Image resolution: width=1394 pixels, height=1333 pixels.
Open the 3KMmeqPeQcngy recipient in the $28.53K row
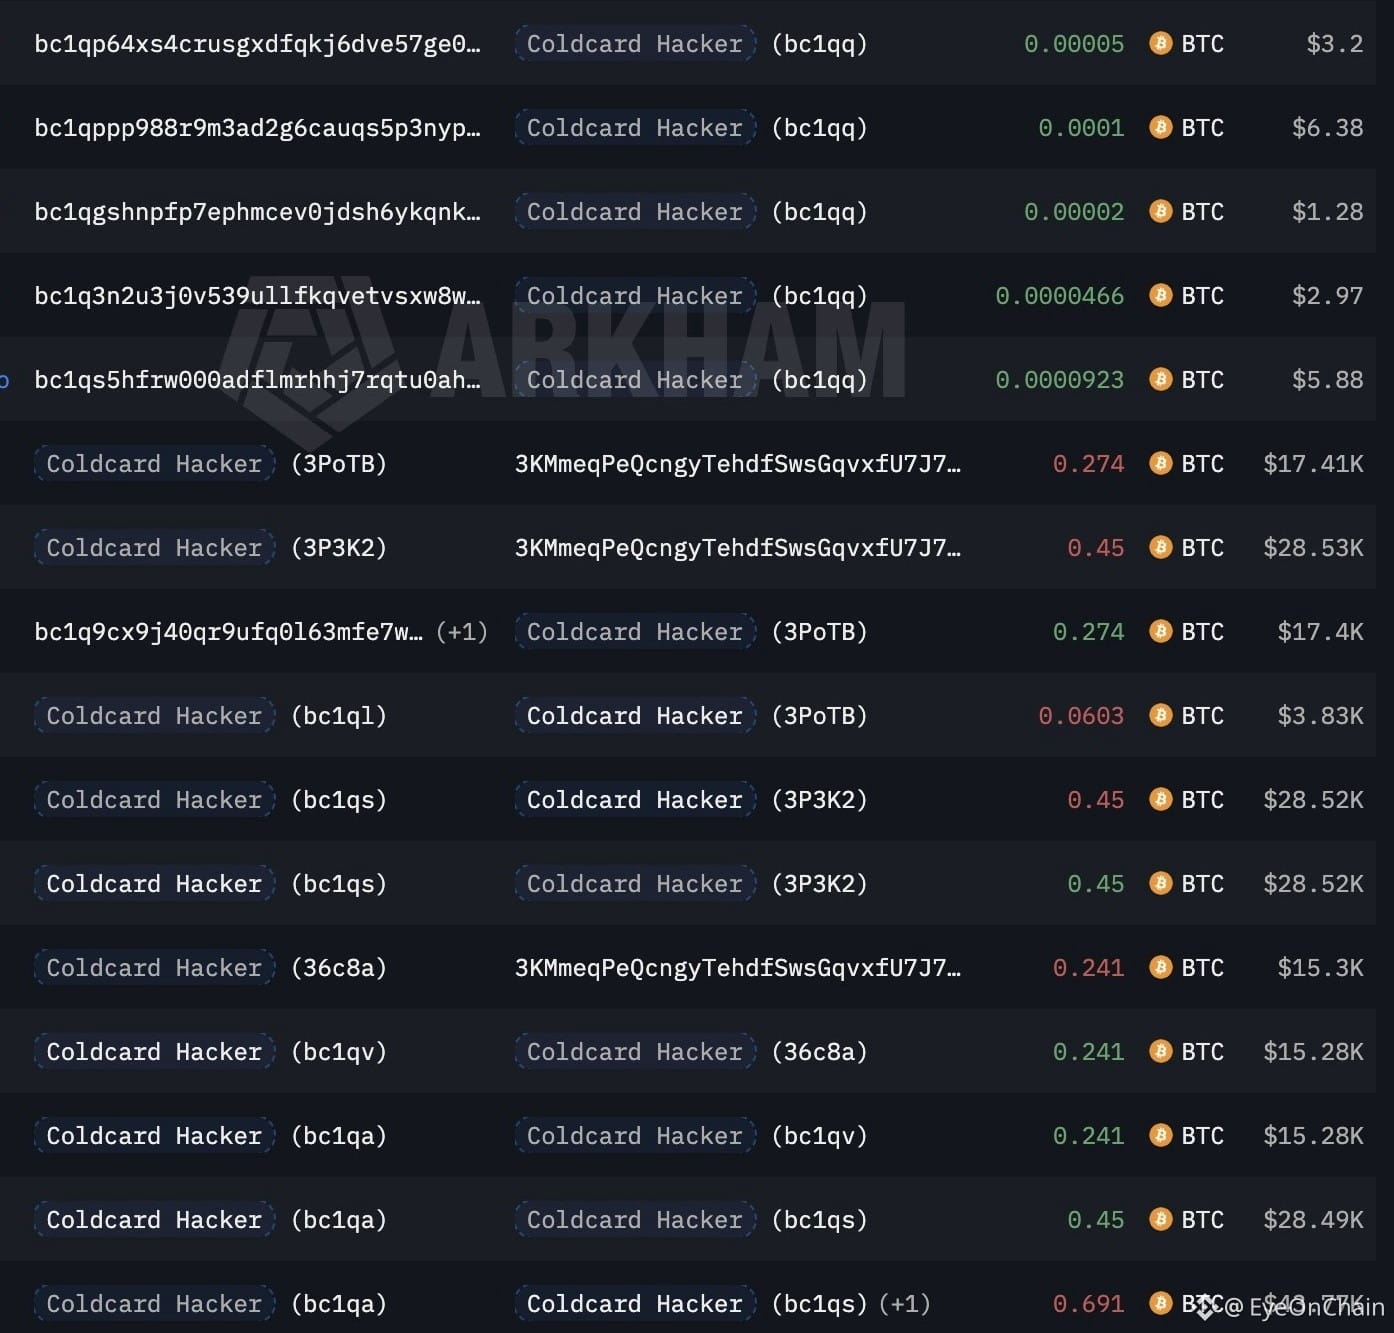tap(738, 548)
